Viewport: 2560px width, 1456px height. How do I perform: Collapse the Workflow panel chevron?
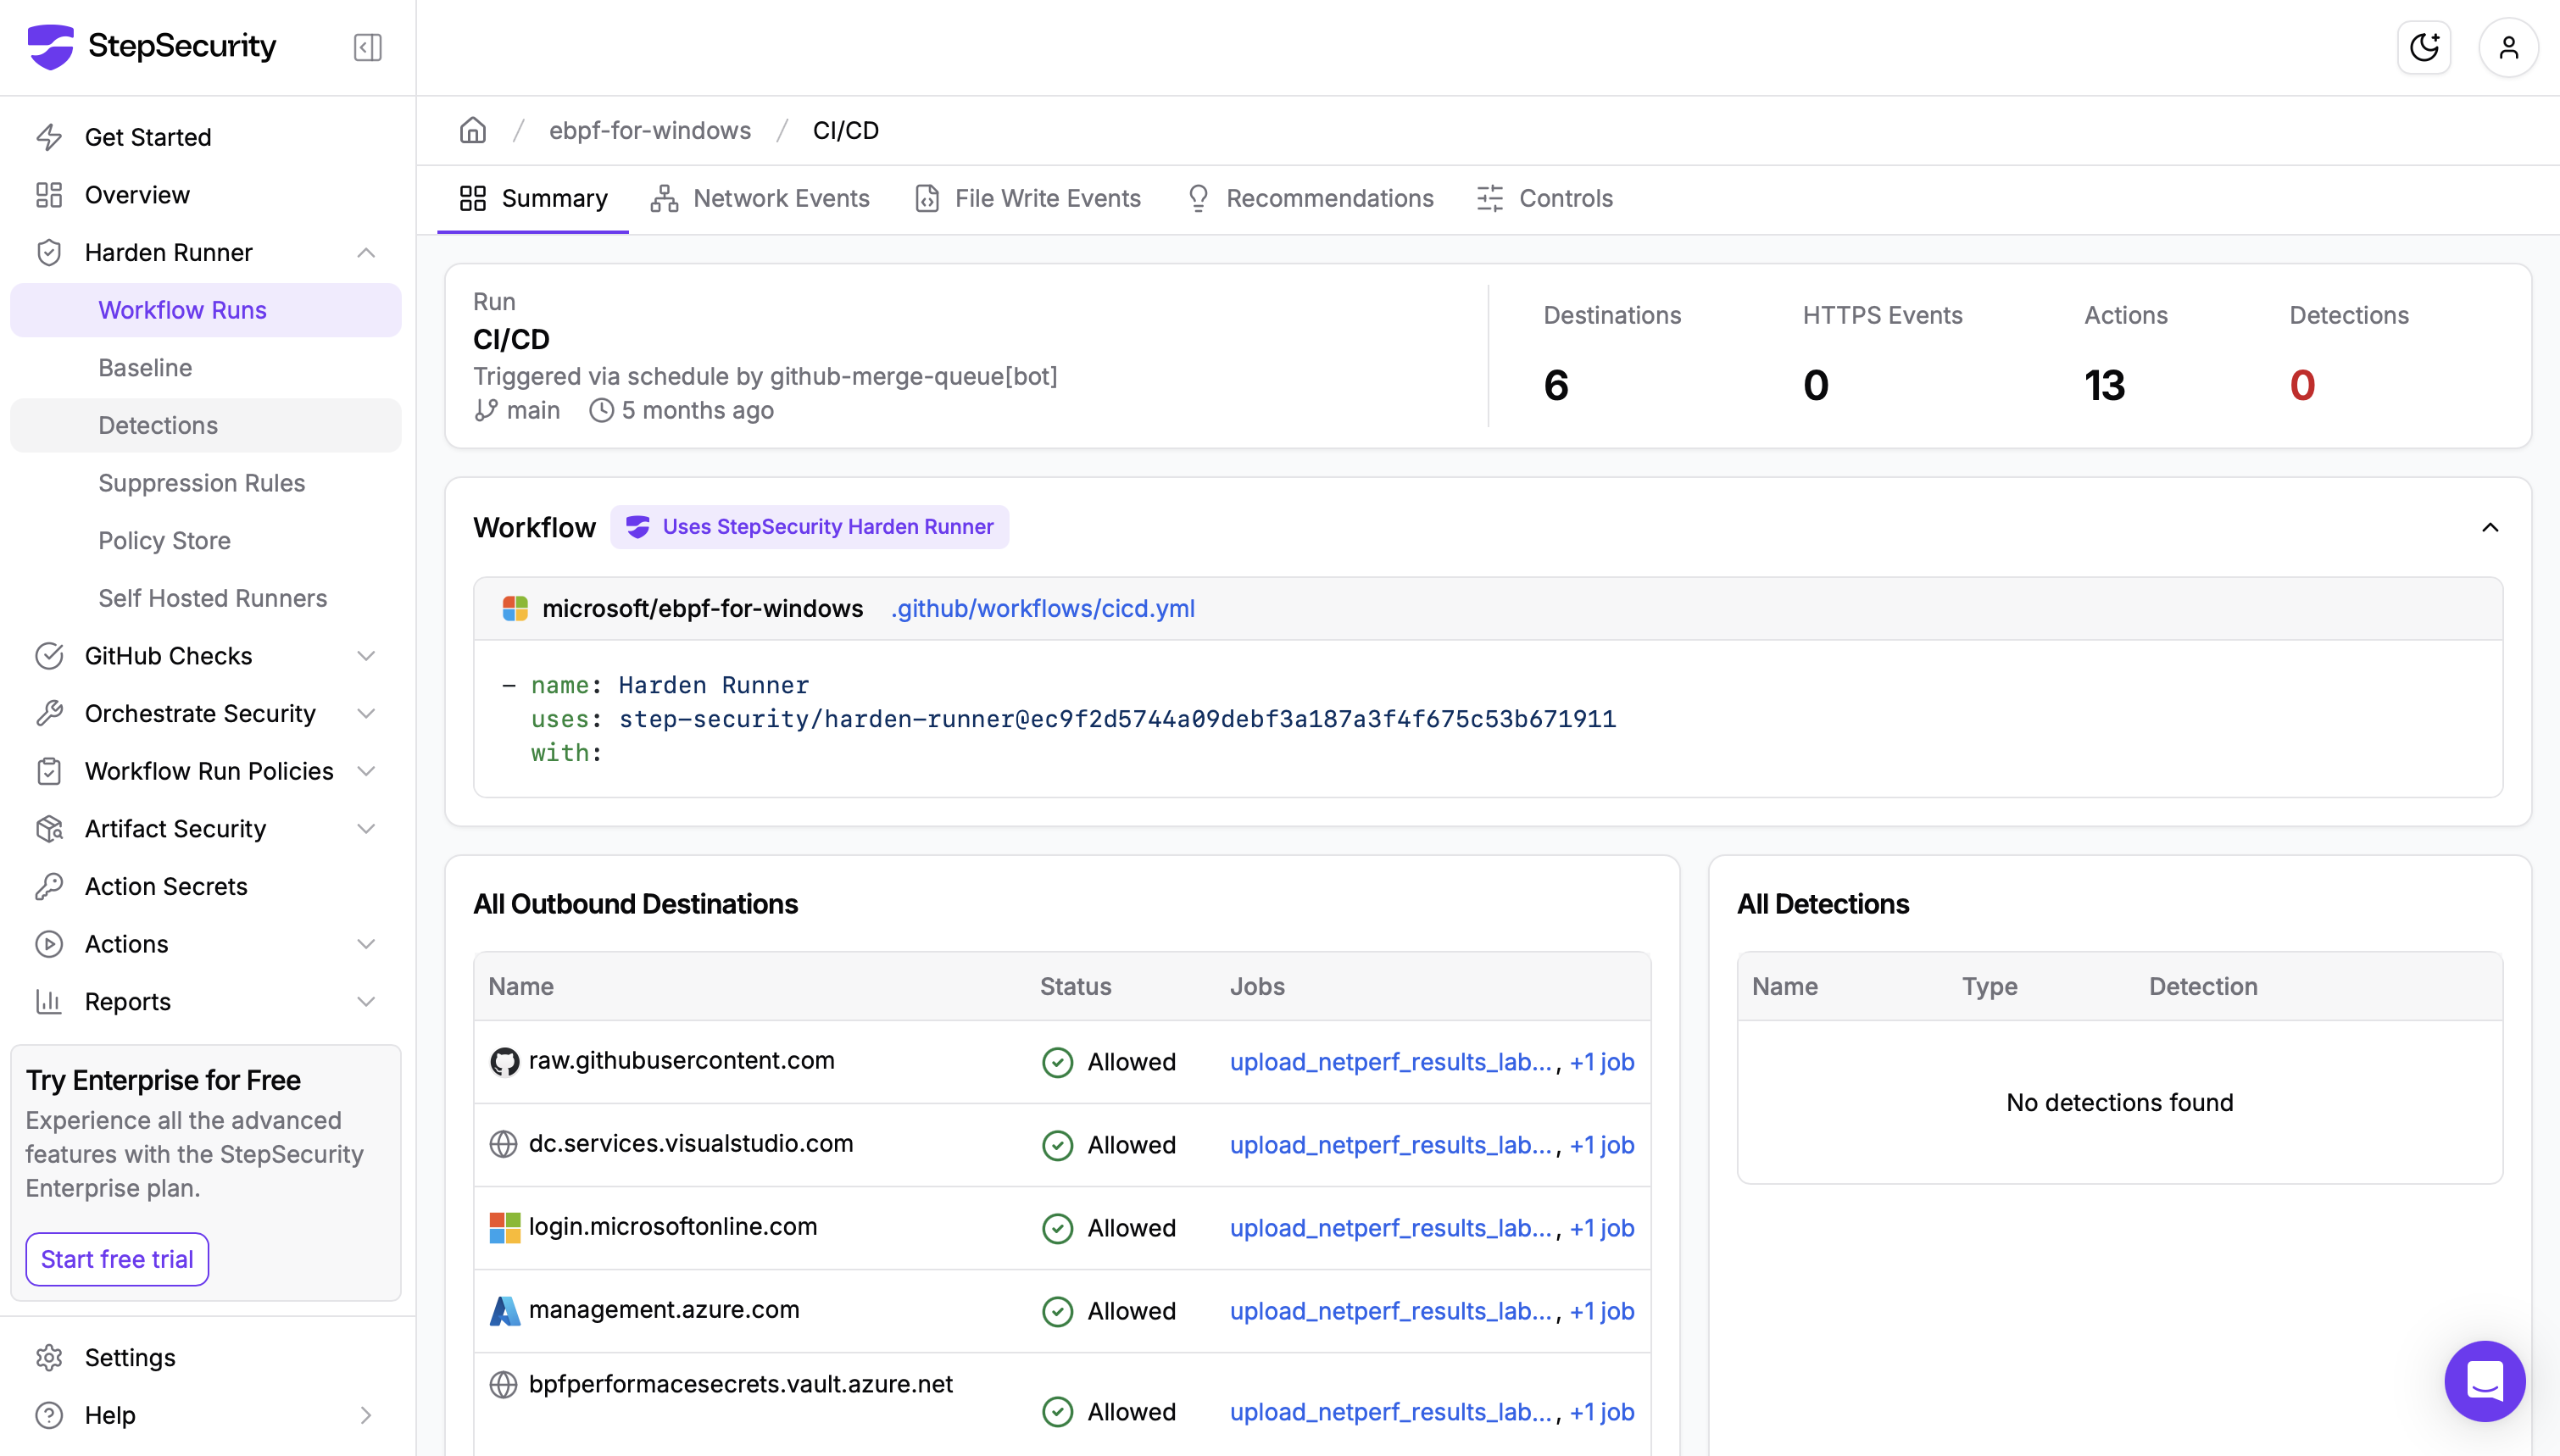(2490, 527)
